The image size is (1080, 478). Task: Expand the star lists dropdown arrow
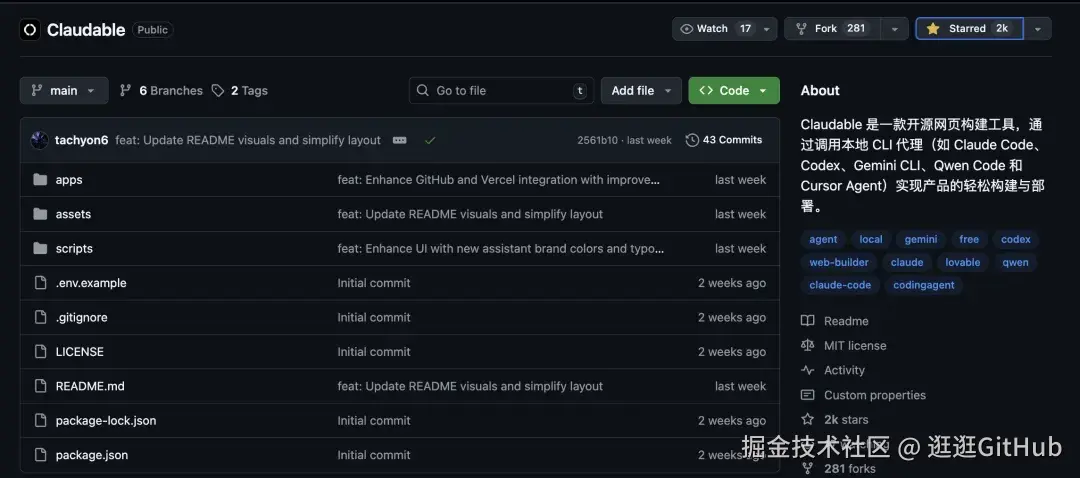pos(1038,29)
